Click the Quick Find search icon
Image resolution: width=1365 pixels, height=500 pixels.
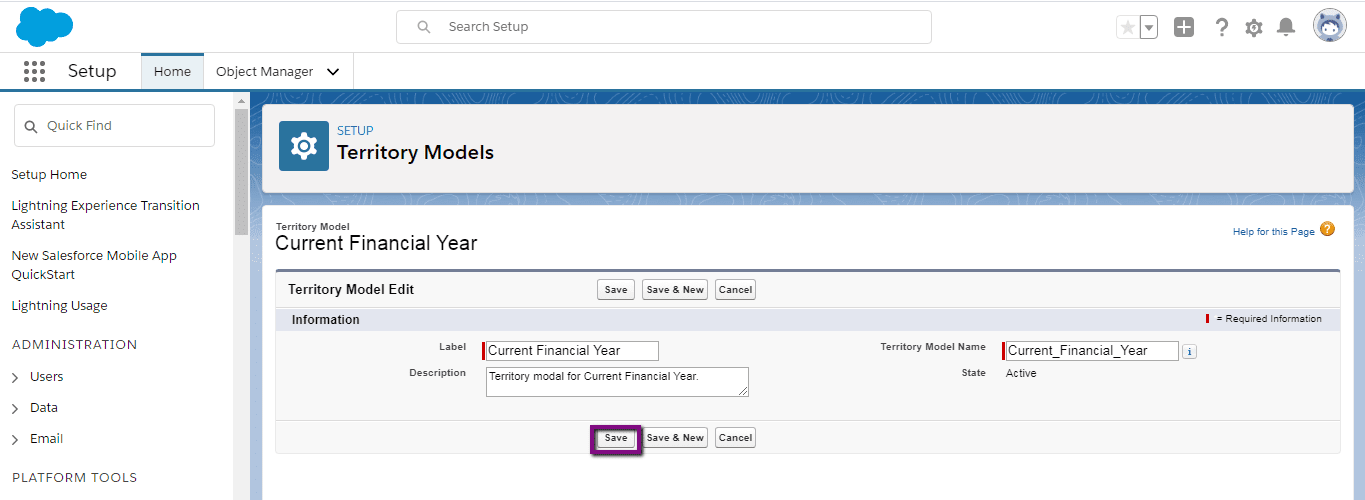[31, 126]
